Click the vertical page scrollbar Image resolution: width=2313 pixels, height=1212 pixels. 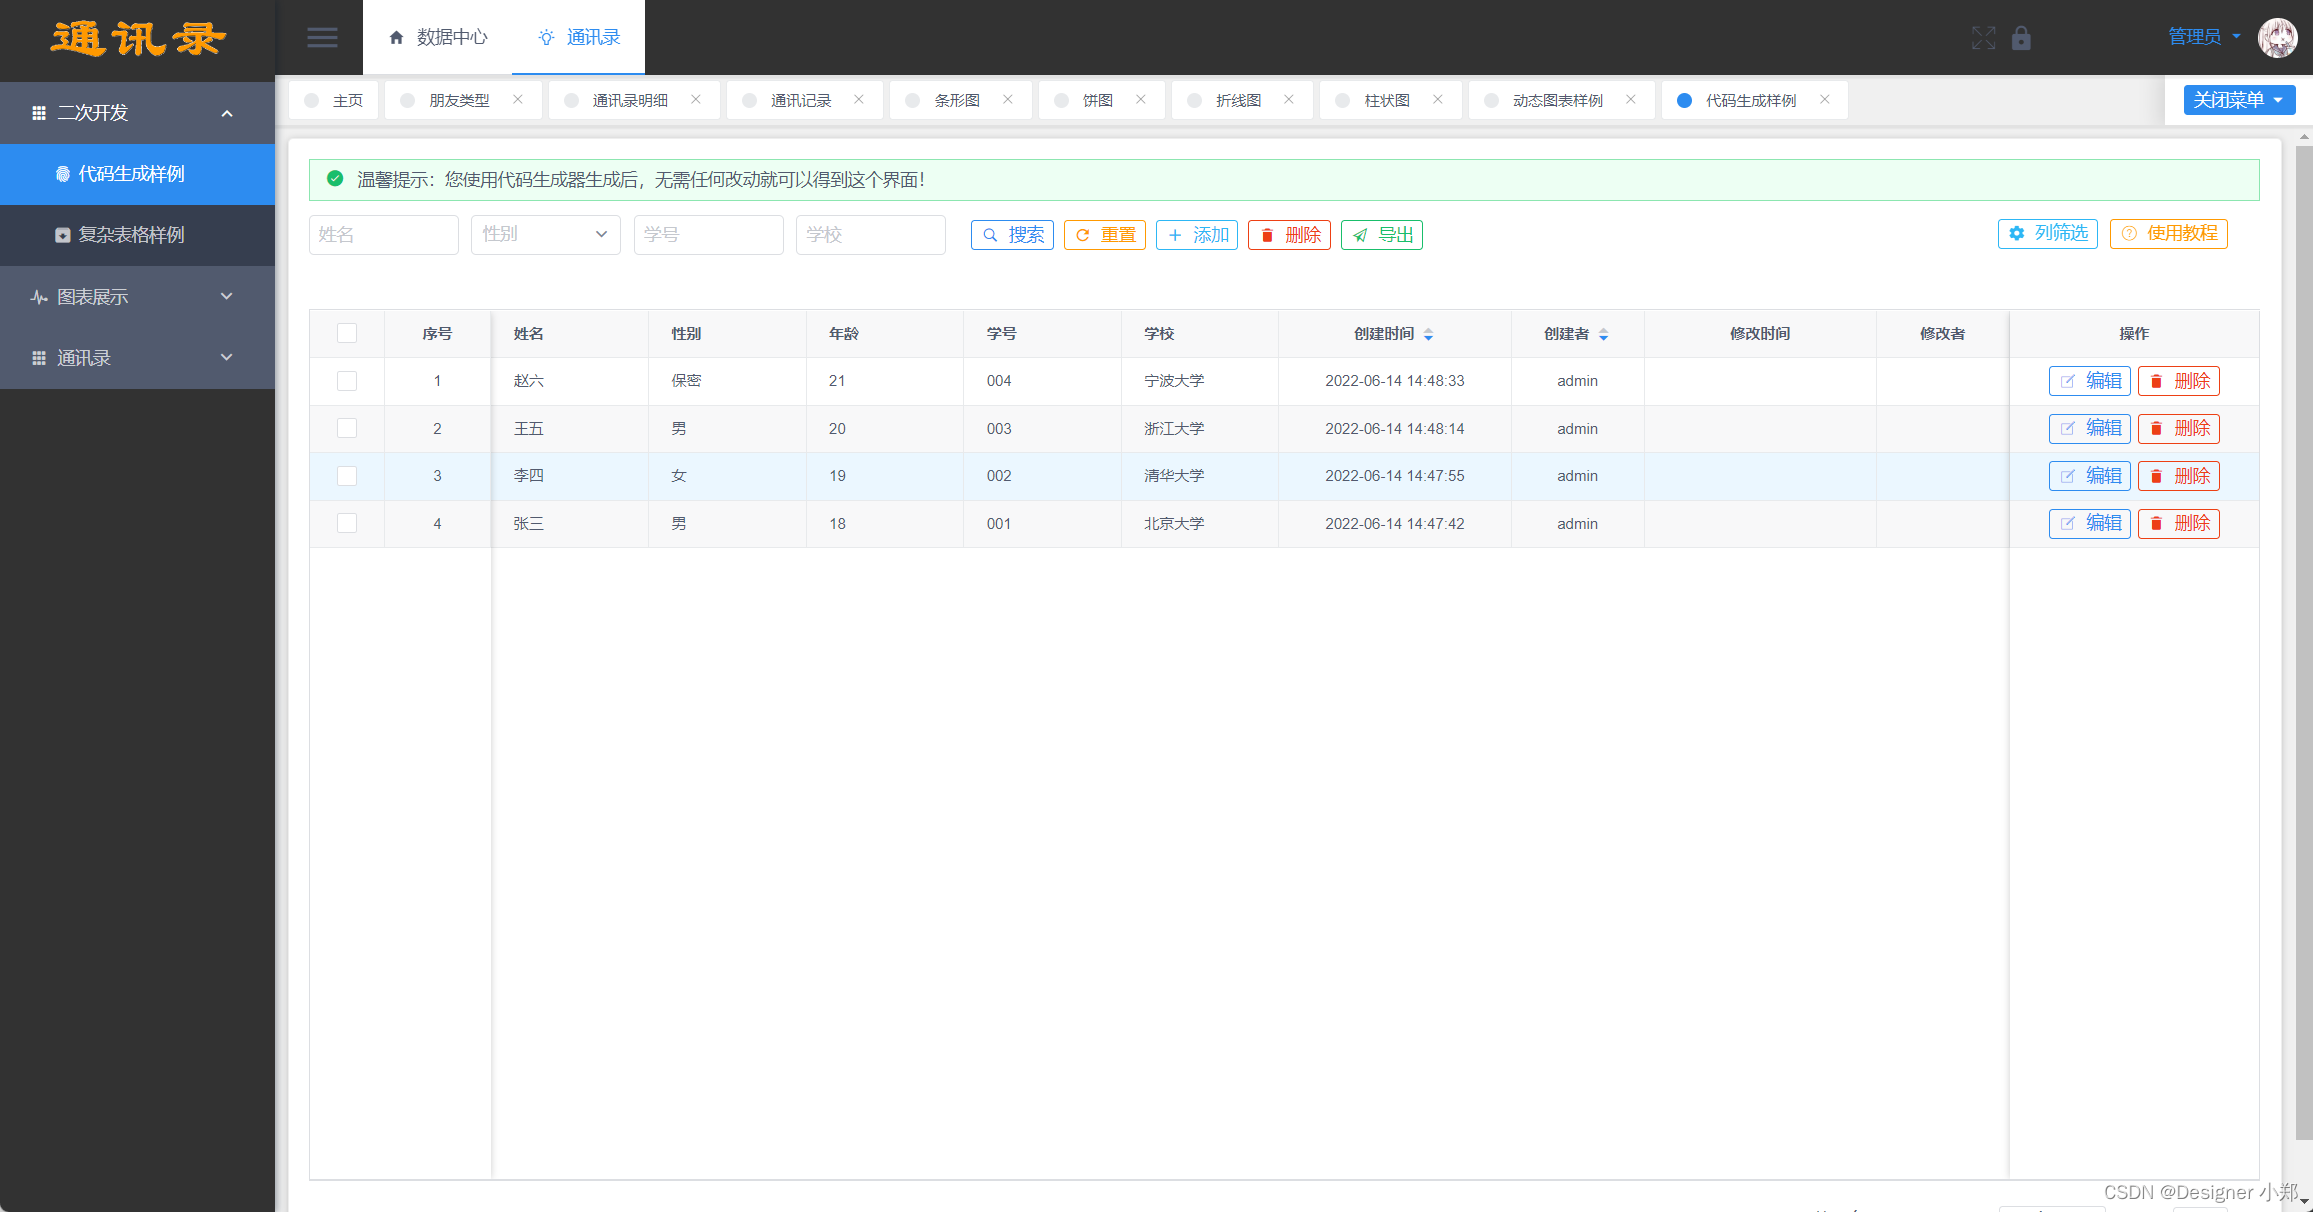[x=2303, y=640]
